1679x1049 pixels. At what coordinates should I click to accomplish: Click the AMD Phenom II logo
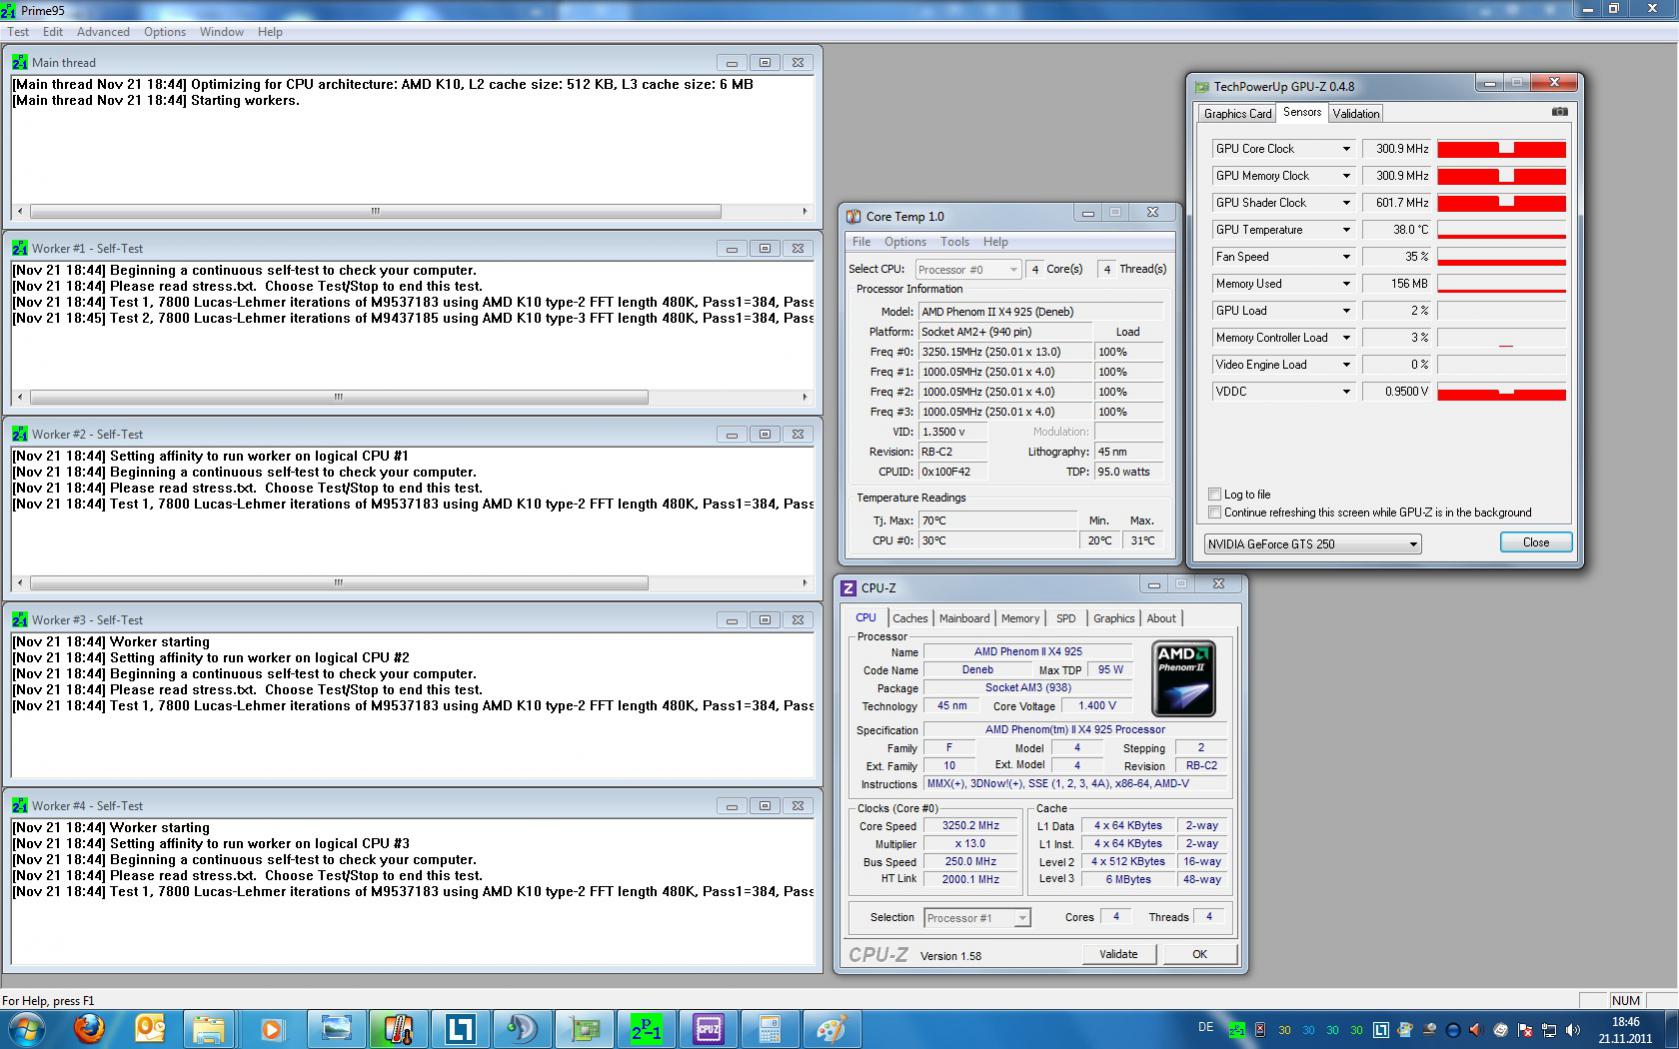pos(1183,679)
